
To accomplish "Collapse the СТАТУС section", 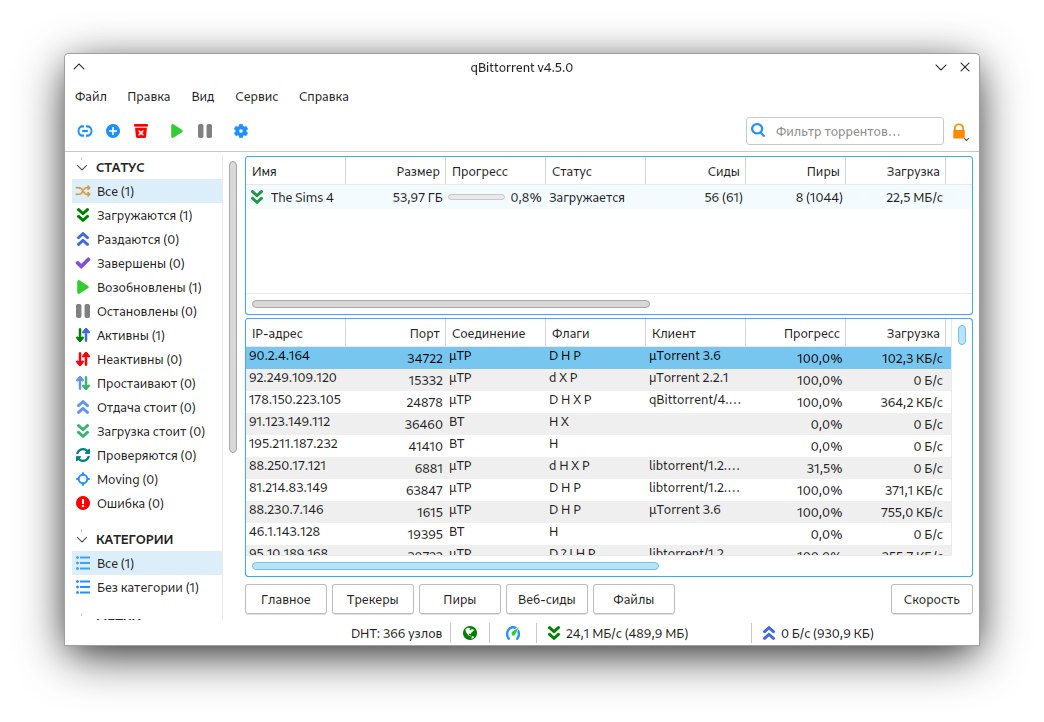I will 82,168.
